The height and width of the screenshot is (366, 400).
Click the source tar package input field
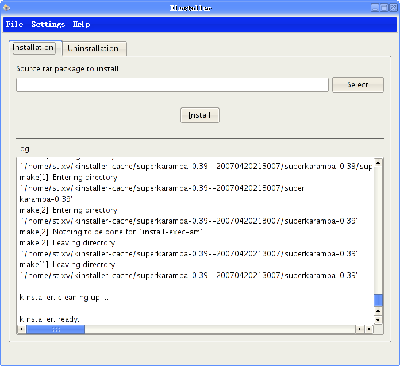coord(172,85)
